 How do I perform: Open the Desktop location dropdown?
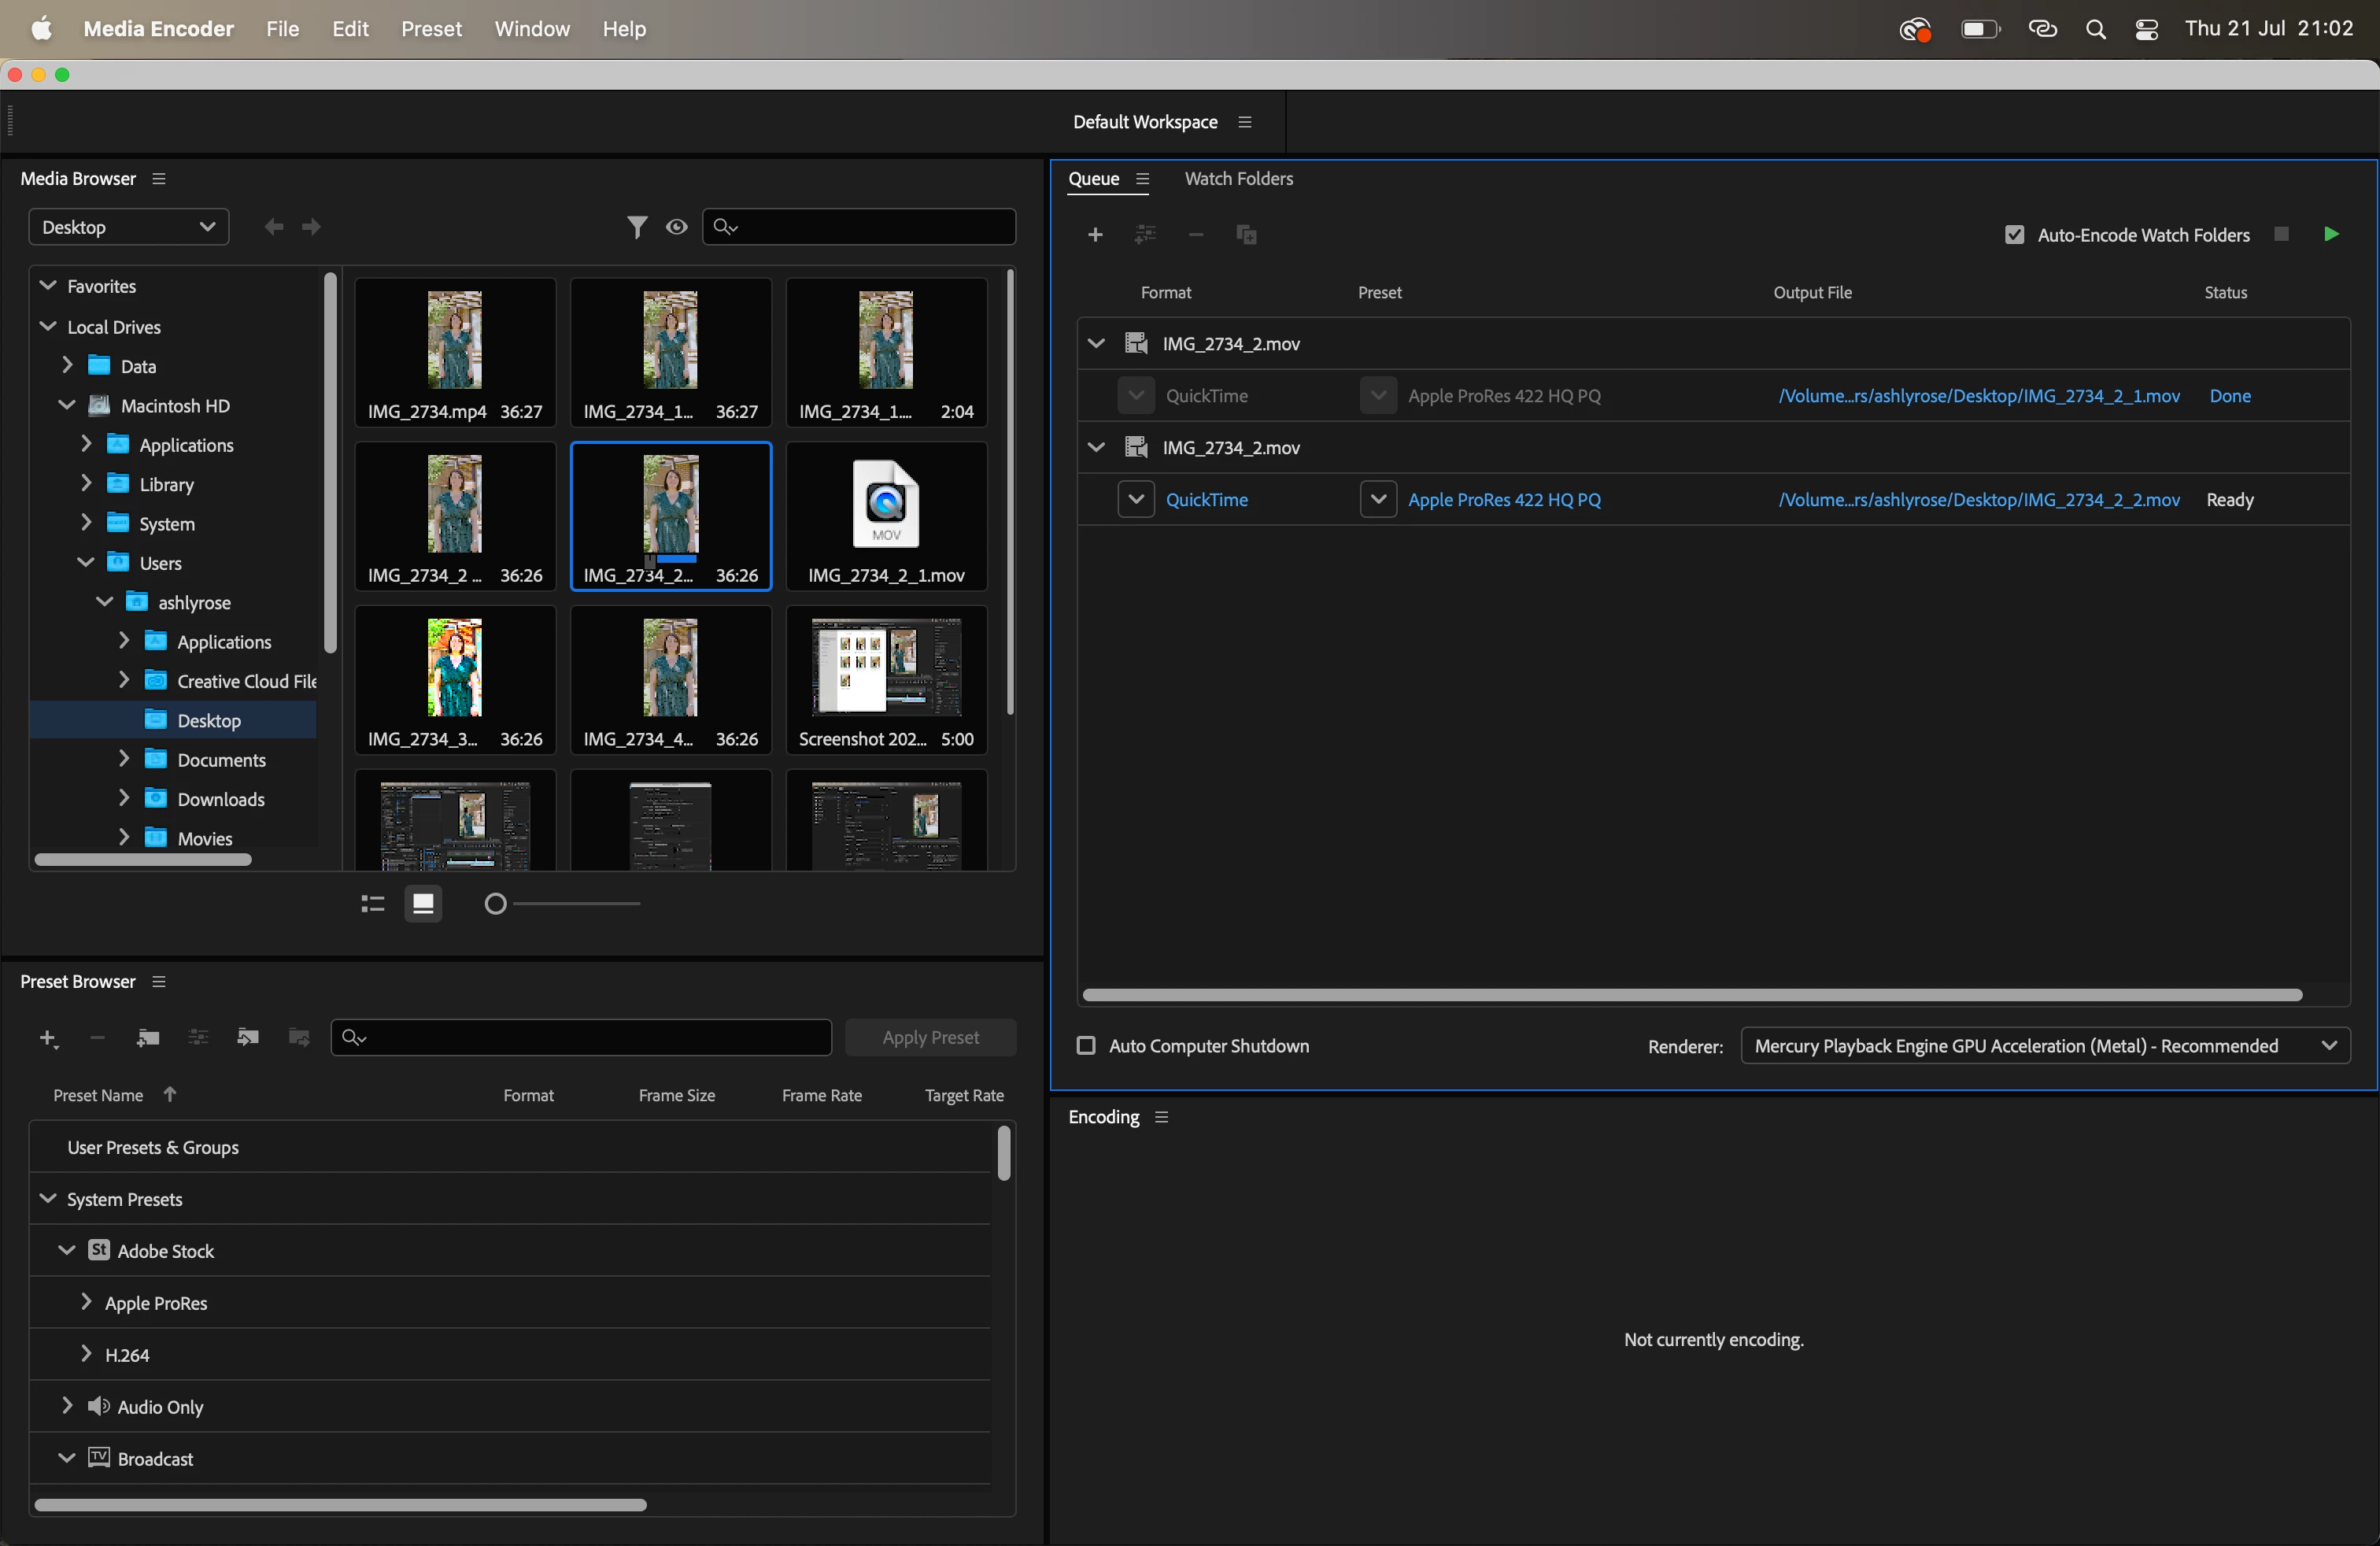point(128,227)
